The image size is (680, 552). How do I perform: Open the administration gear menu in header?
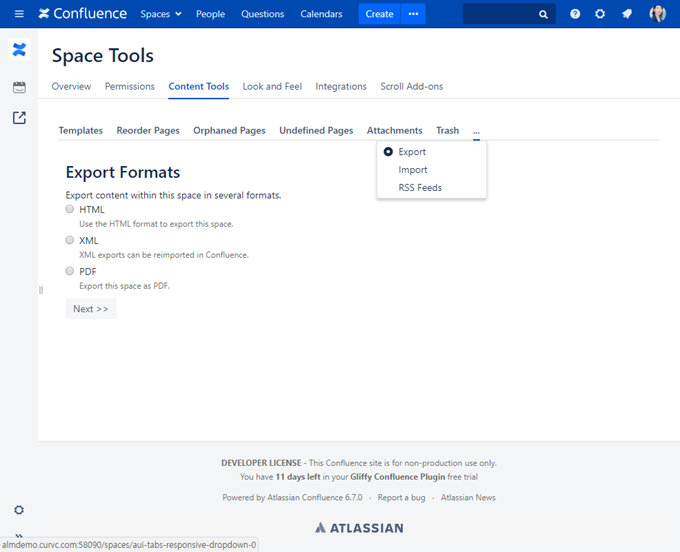[600, 14]
